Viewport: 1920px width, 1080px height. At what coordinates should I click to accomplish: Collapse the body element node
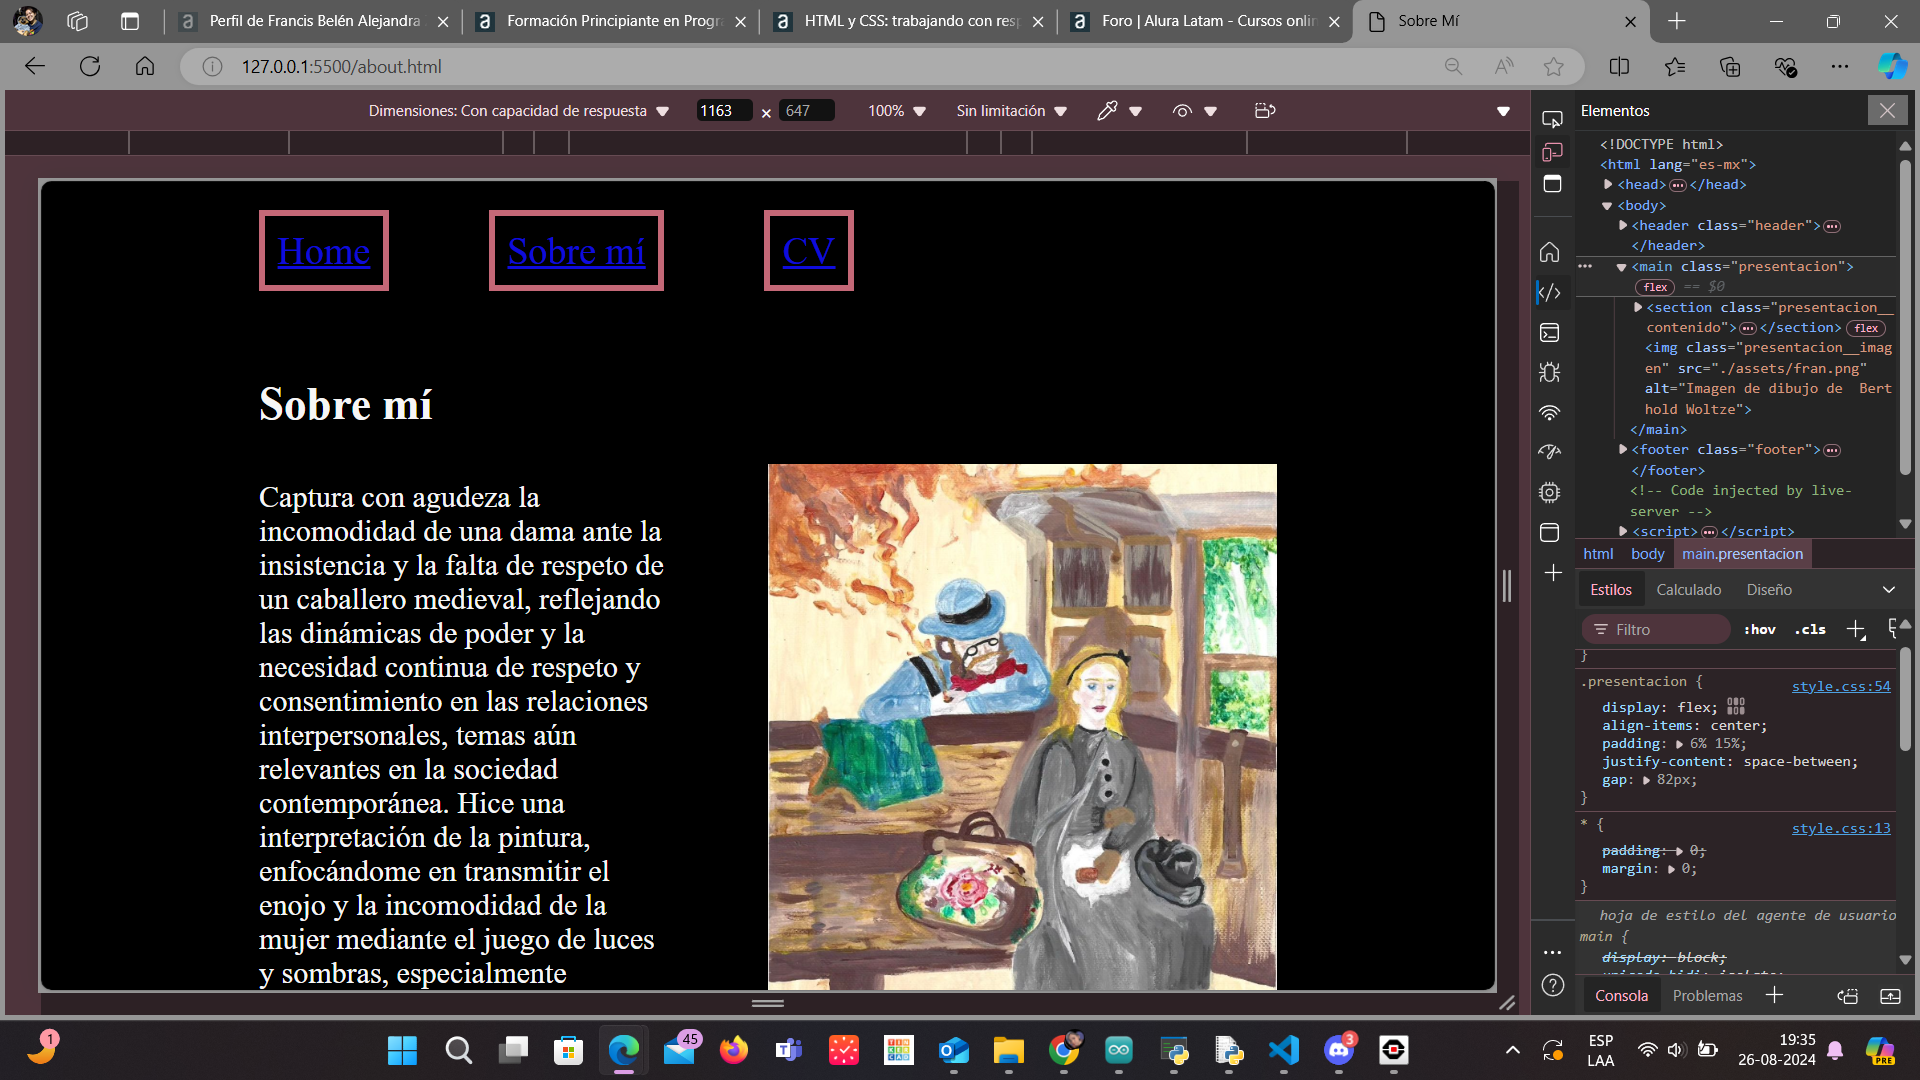click(x=1608, y=206)
